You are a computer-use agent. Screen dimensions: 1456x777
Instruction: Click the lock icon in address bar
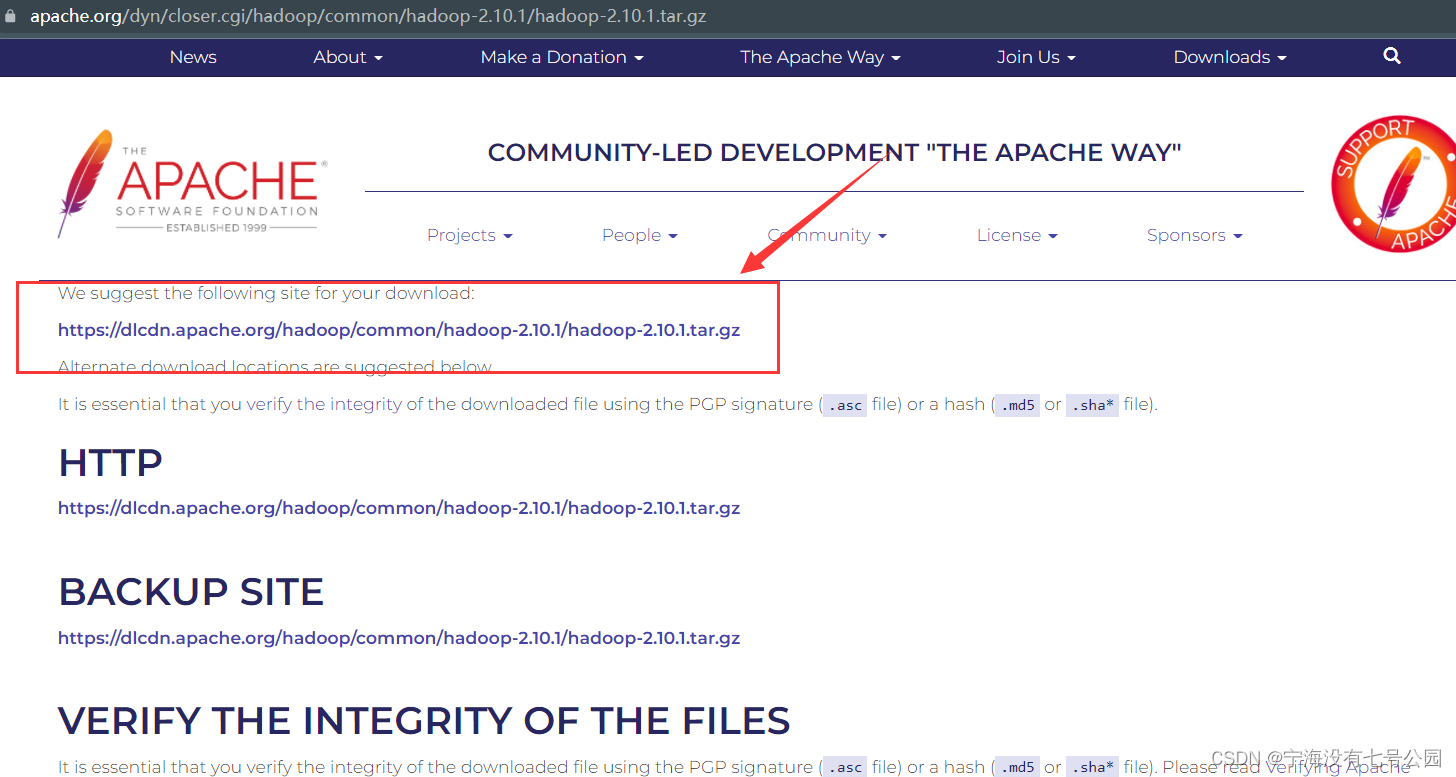tap(11, 16)
